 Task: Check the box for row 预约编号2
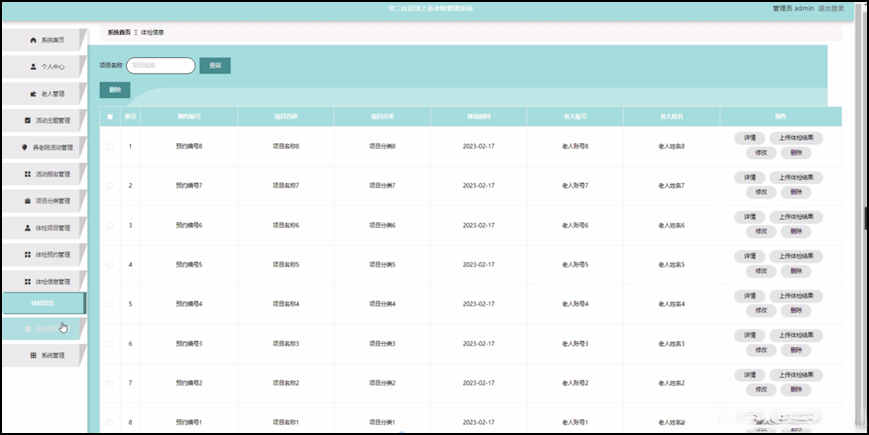[110, 383]
